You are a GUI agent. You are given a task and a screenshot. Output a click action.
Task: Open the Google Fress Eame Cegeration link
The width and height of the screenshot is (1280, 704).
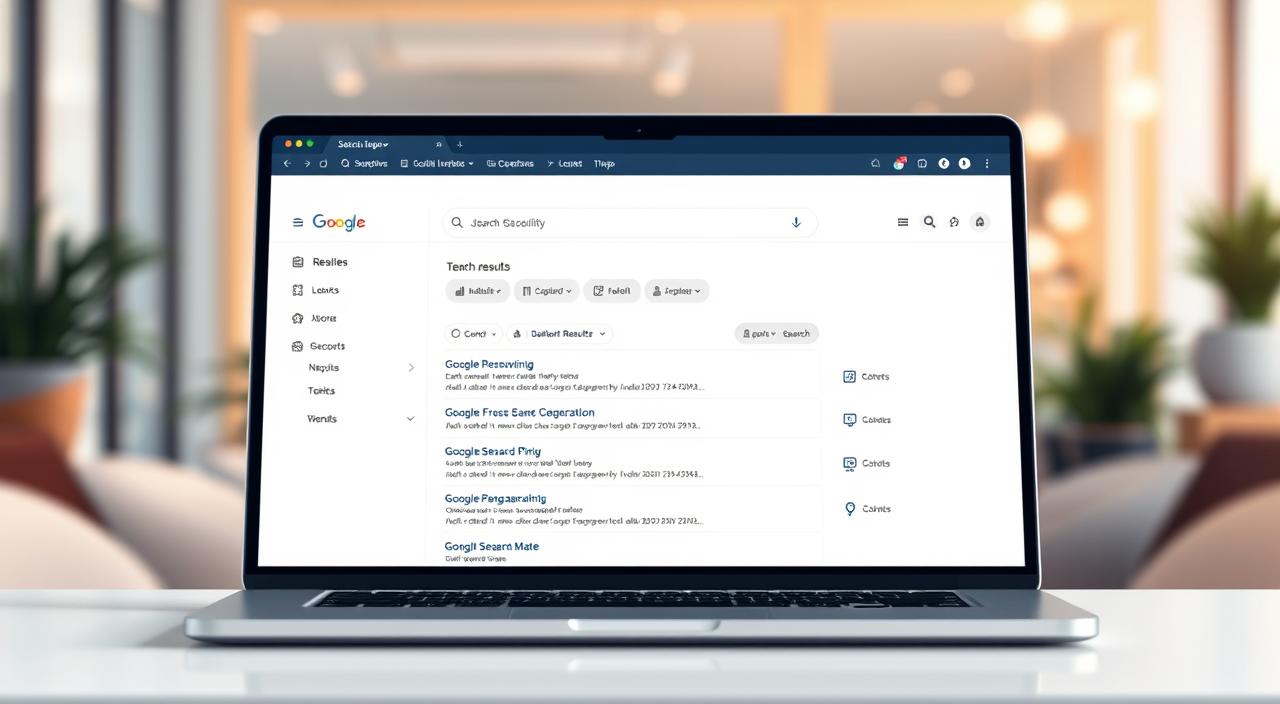tap(519, 413)
